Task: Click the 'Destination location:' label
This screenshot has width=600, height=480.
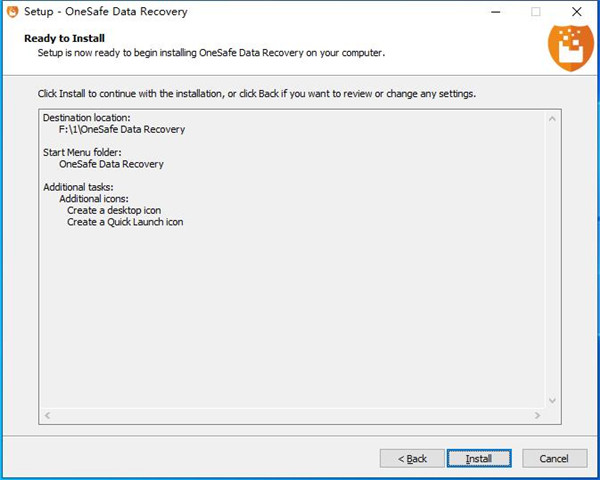Action: pos(86,118)
